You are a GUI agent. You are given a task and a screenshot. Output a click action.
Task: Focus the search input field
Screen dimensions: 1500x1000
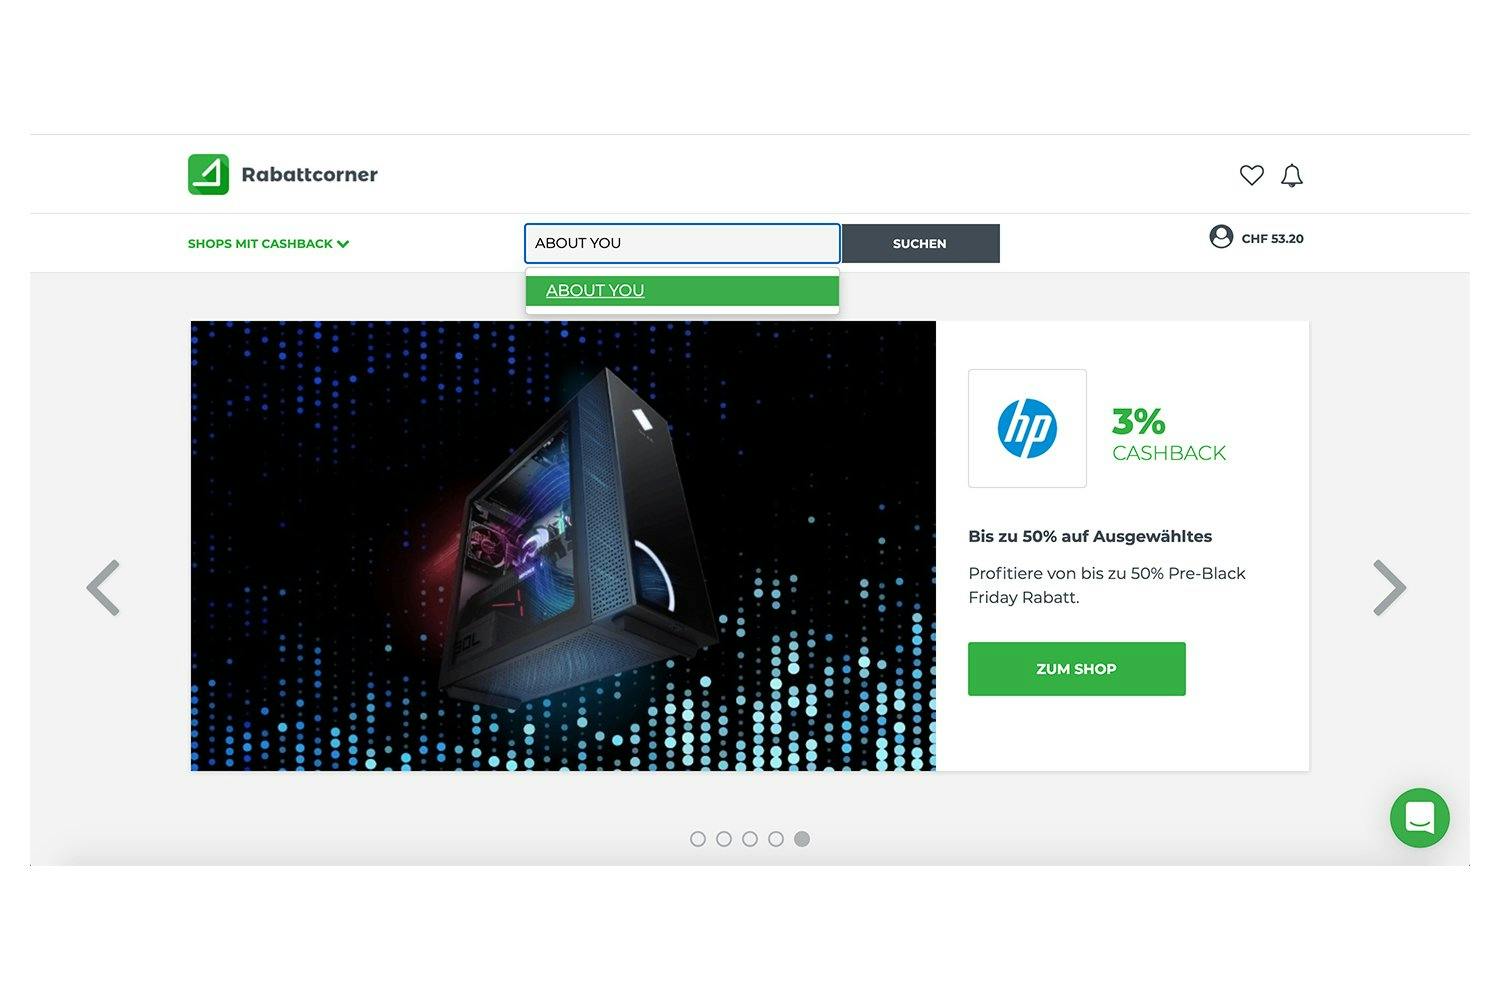pyautogui.click(x=682, y=243)
